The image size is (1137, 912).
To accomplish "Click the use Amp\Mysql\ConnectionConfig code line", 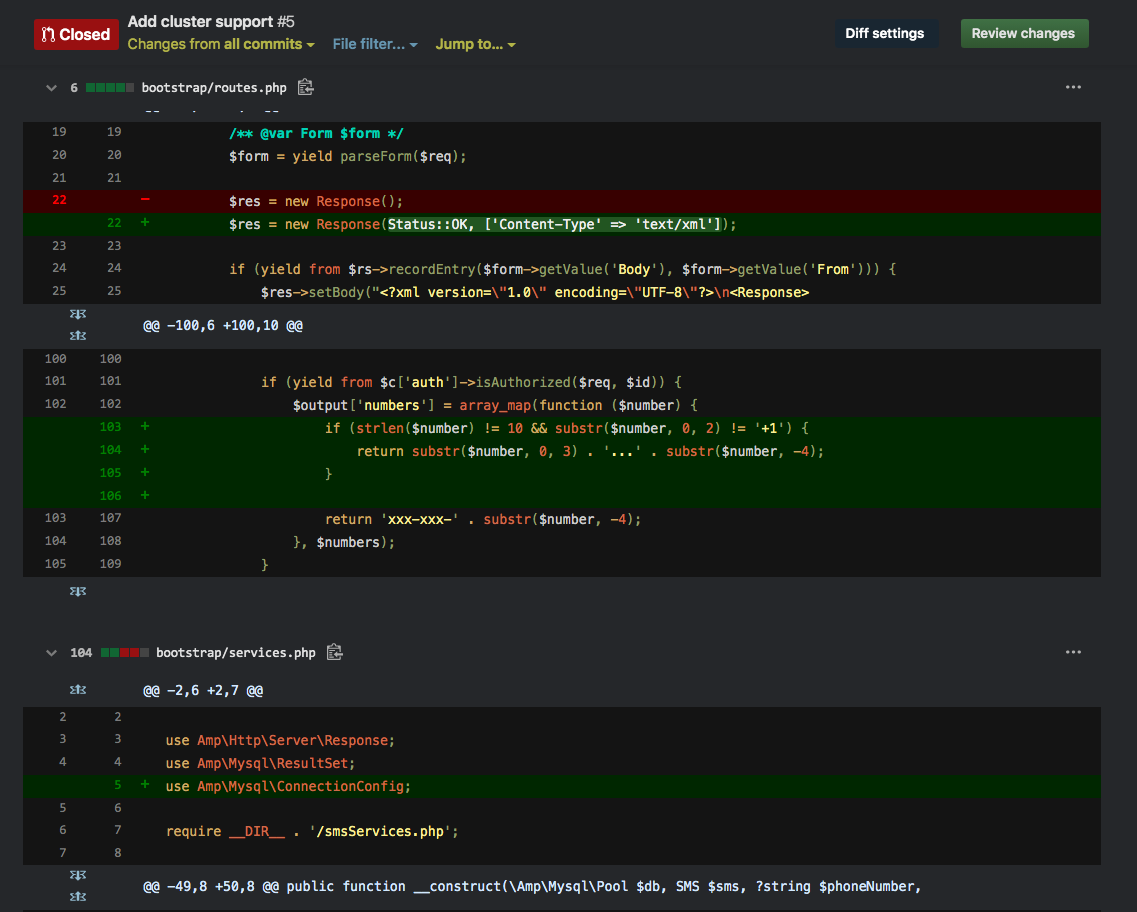I will [288, 787].
